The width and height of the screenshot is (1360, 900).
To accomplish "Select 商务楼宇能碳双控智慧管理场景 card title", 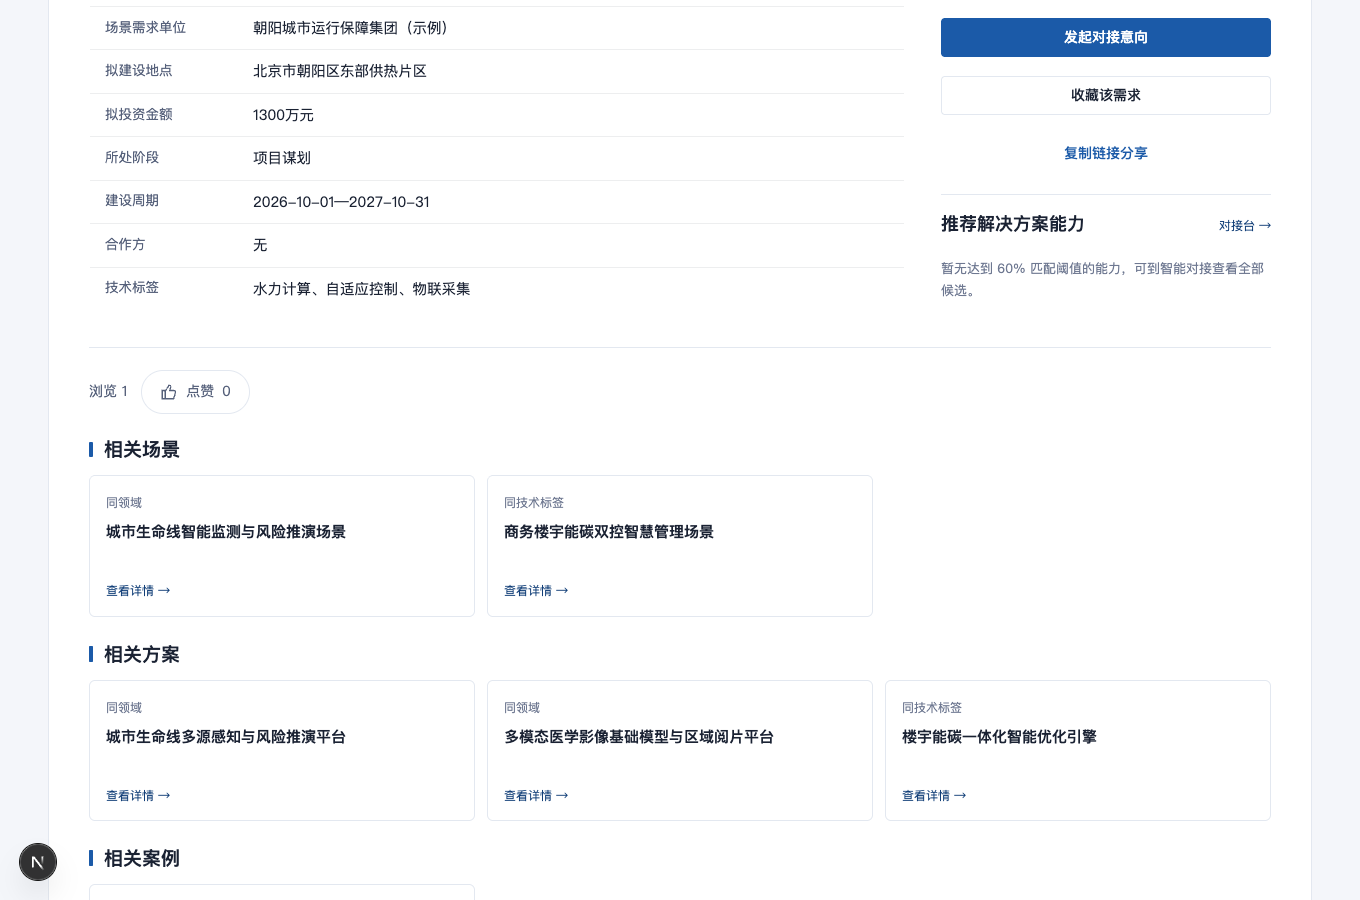I will (x=609, y=532).
